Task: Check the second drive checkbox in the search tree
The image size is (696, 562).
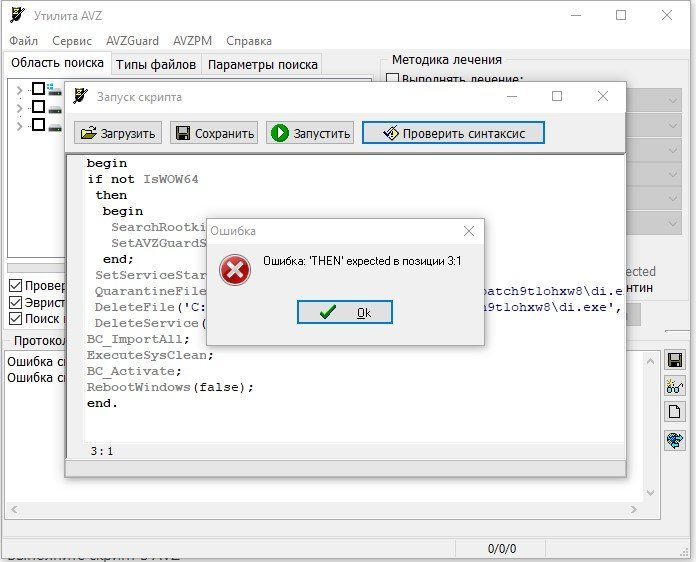Action: [x=39, y=107]
